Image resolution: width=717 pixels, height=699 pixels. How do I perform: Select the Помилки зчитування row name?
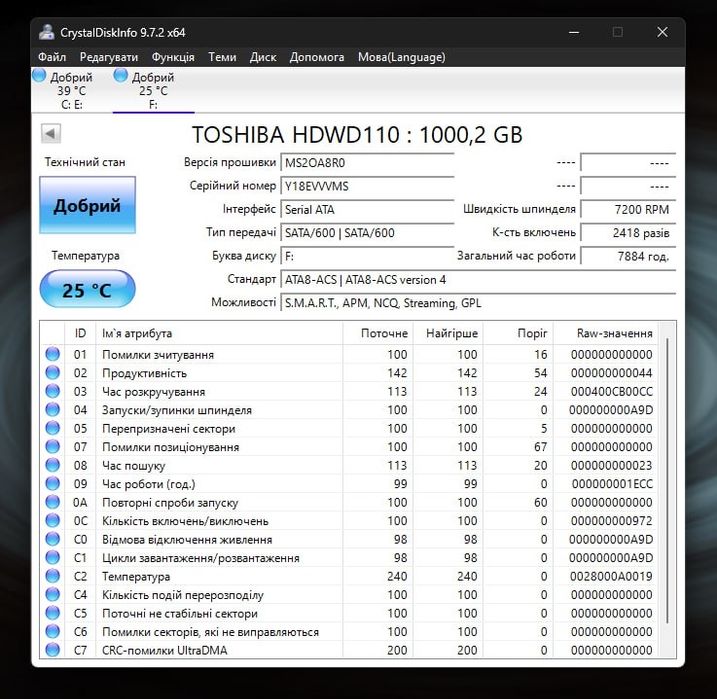(158, 355)
